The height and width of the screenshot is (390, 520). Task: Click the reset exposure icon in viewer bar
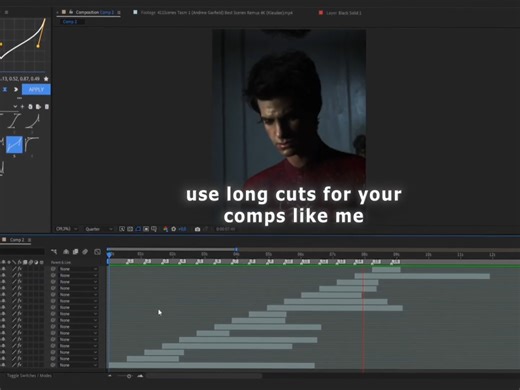tap(174, 229)
